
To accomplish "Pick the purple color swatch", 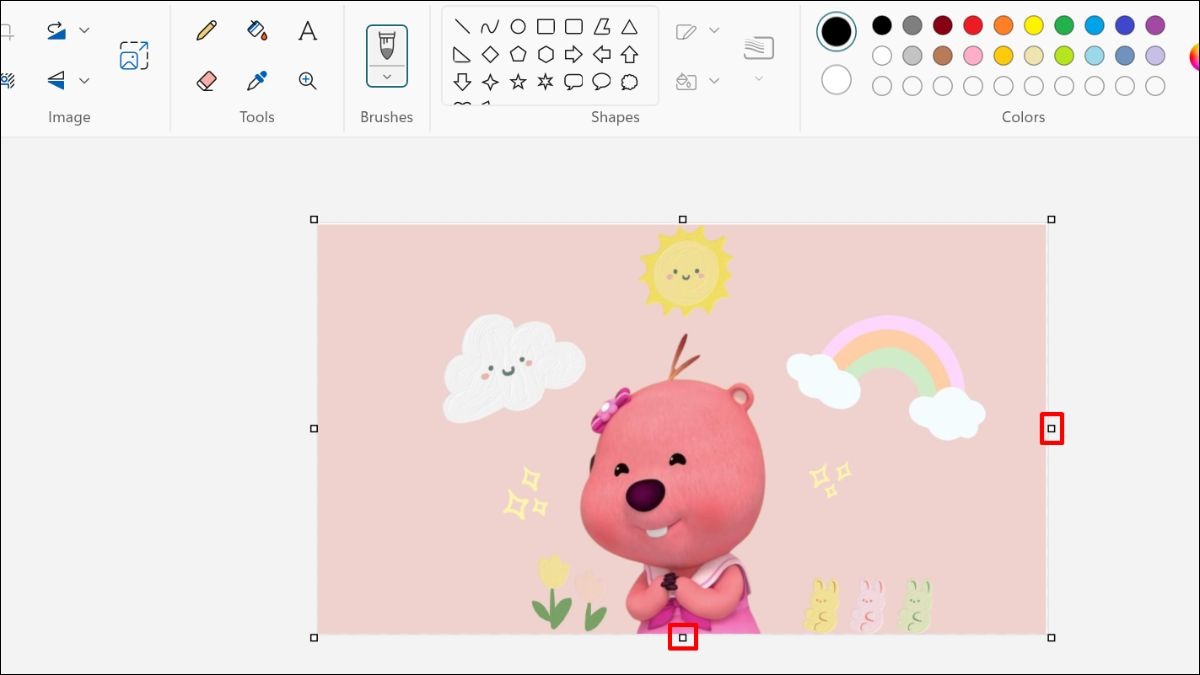I will pos(1155,25).
